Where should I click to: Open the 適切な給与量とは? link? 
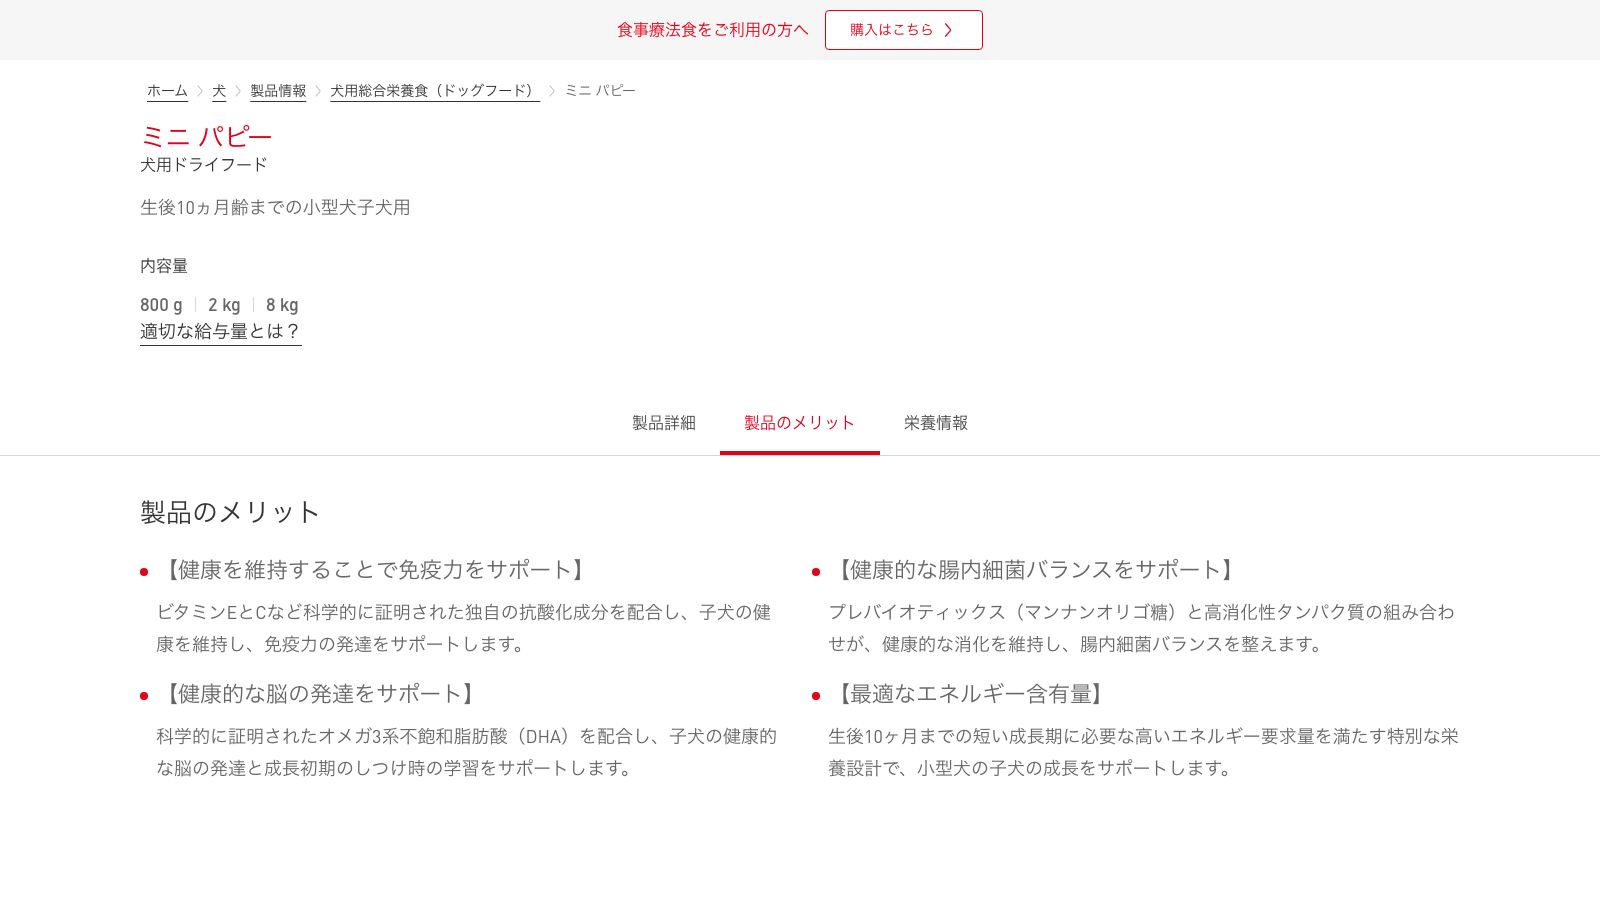(x=220, y=331)
